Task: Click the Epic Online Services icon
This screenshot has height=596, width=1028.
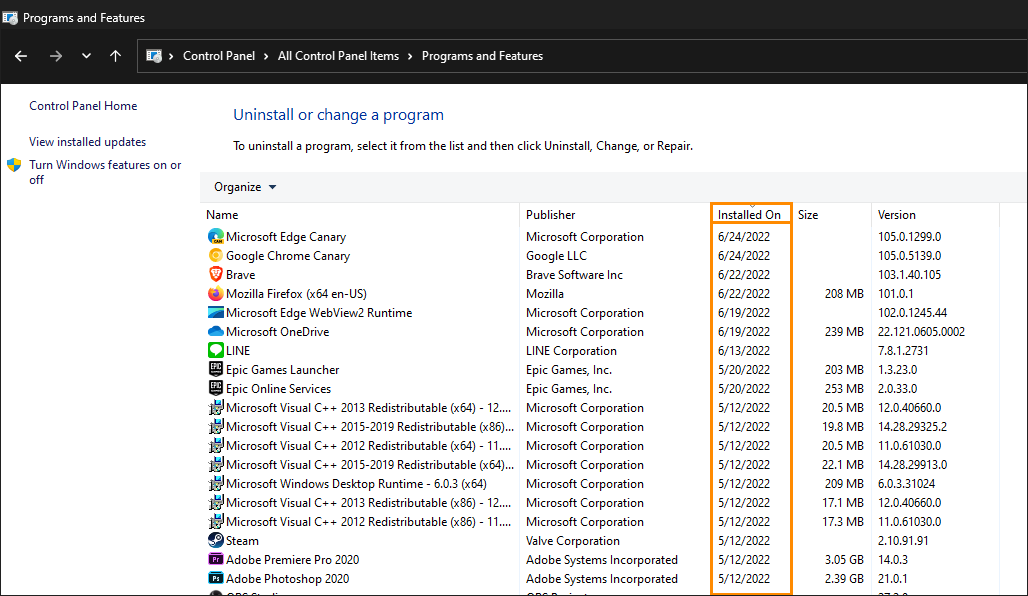Action: (216, 389)
